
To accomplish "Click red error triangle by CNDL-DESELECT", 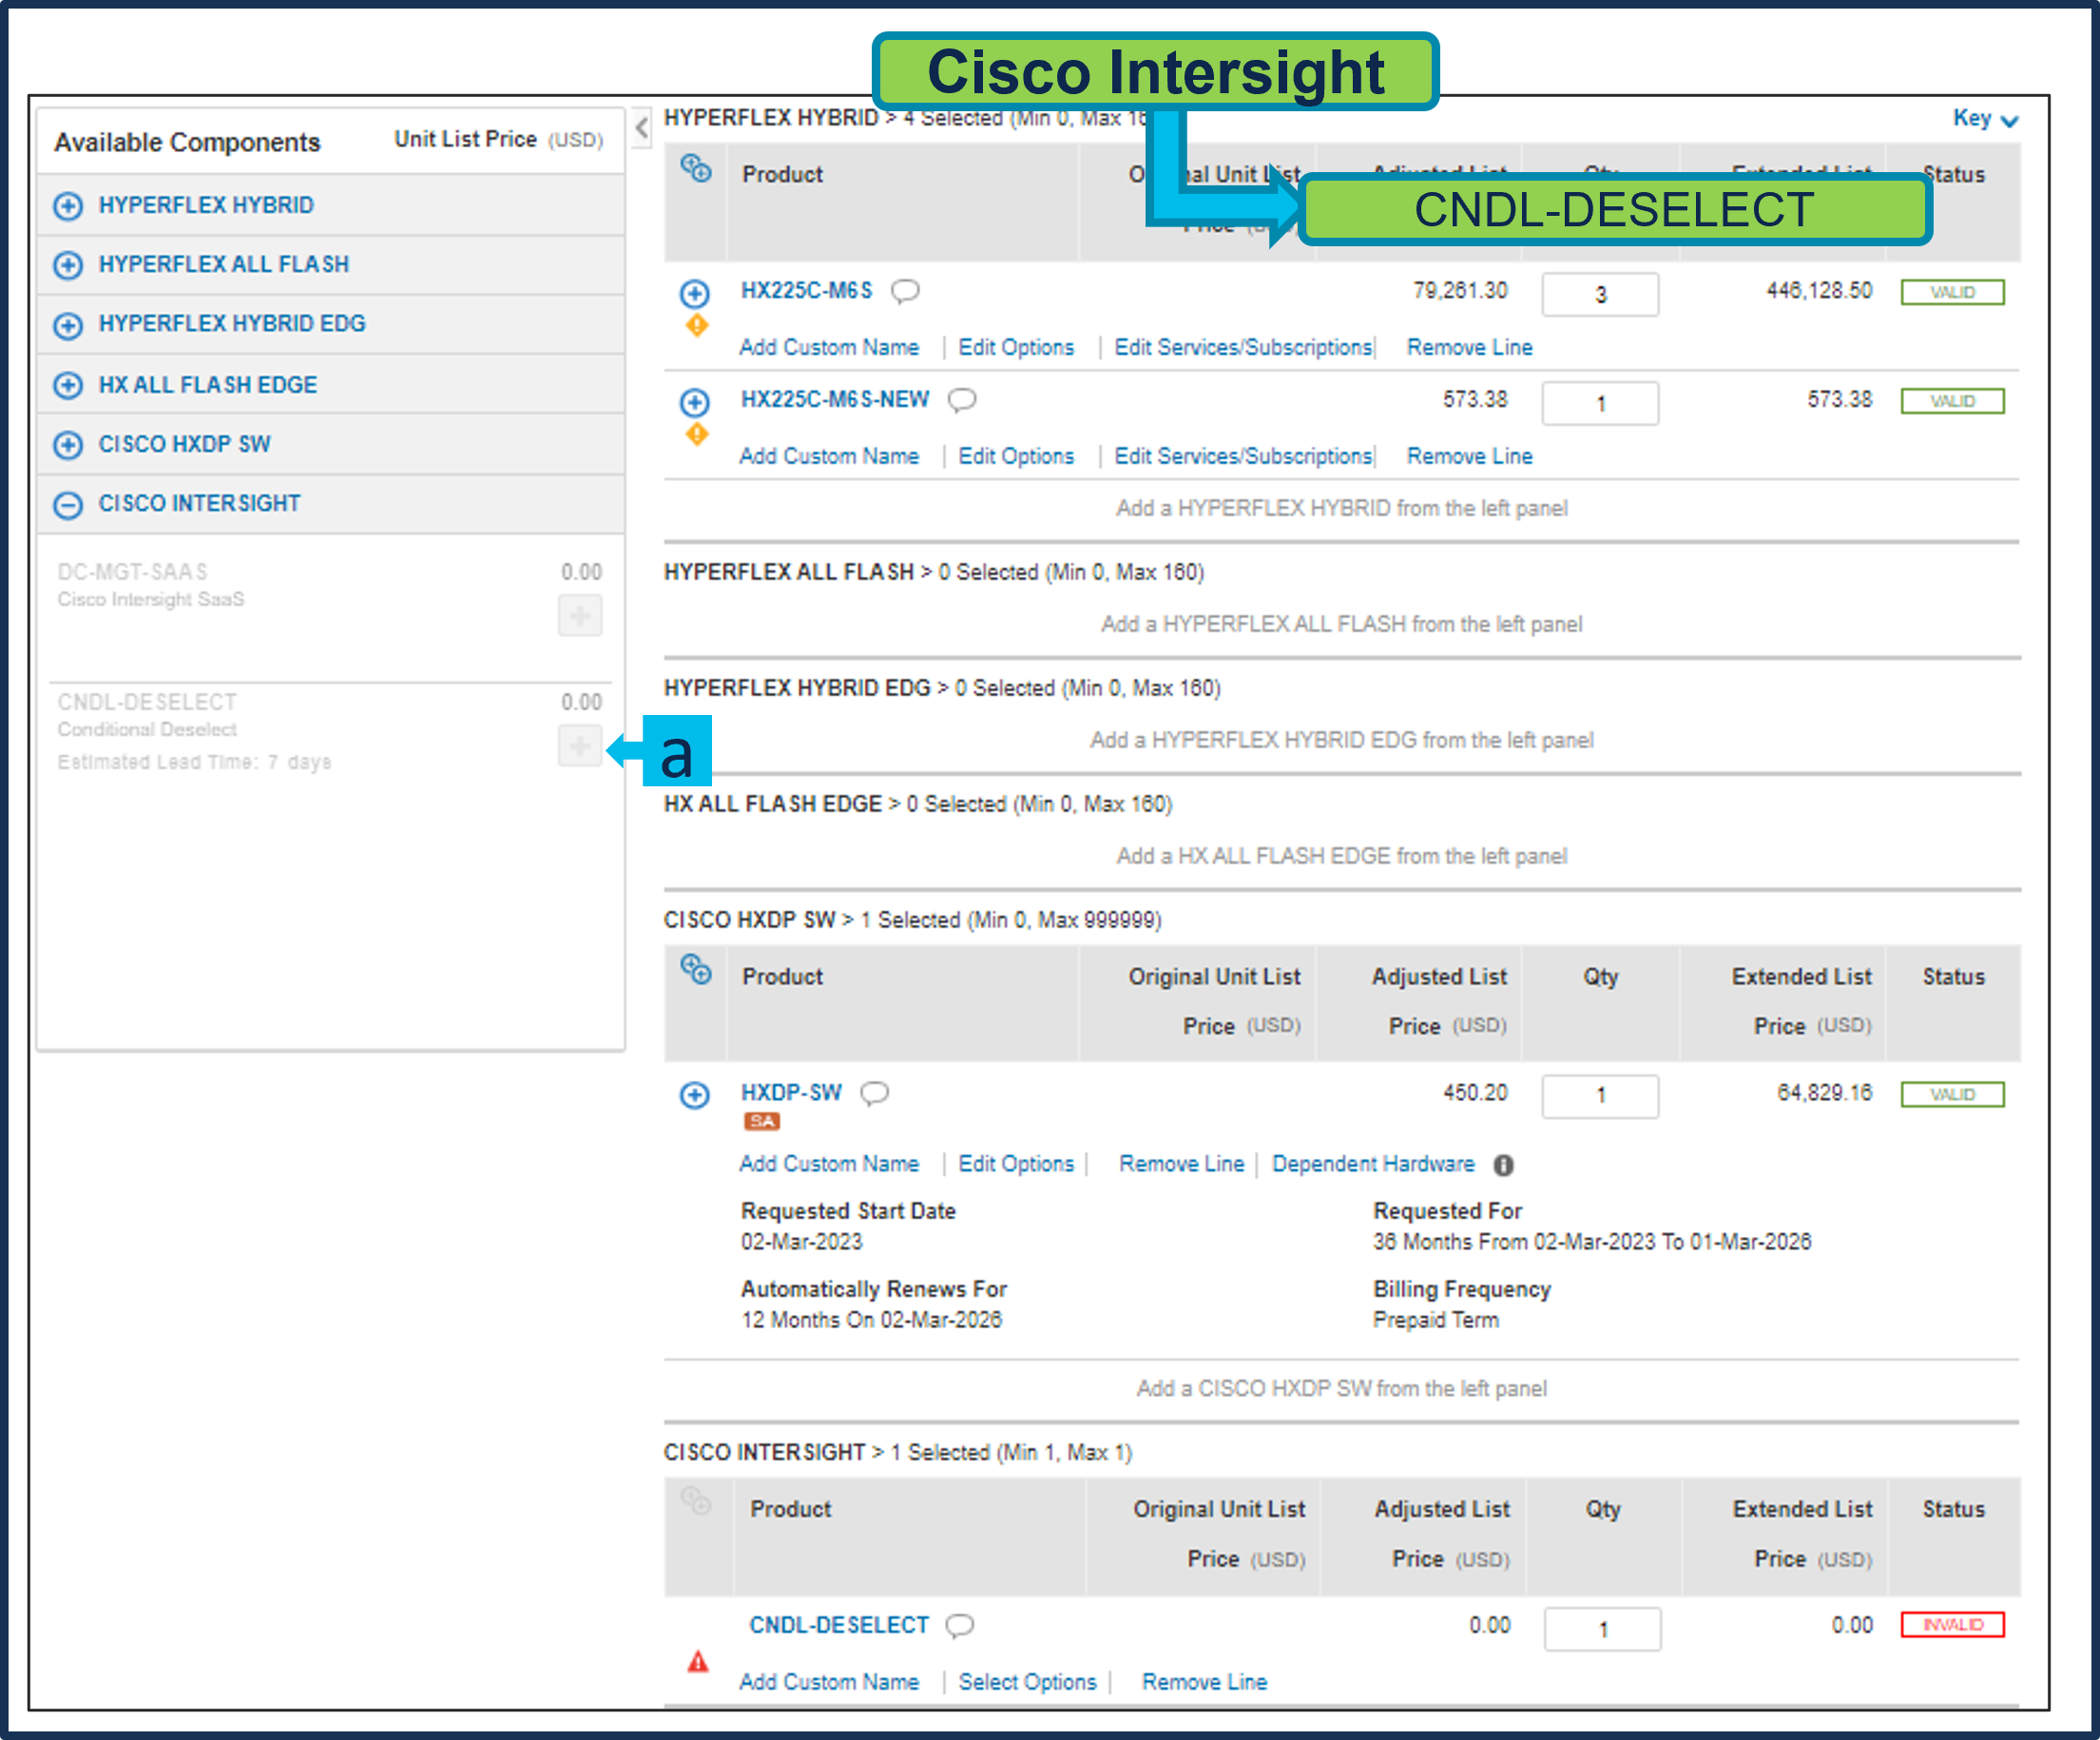I will (698, 1662).
